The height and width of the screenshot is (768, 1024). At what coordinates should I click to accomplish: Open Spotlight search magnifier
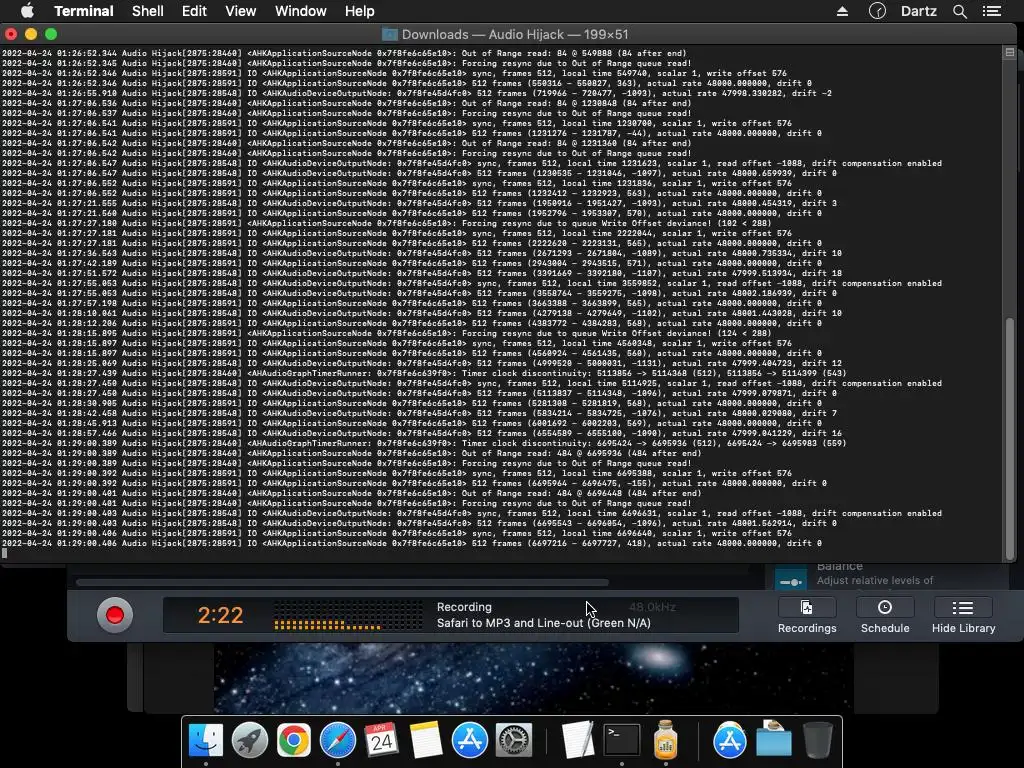tap(959, 11)
